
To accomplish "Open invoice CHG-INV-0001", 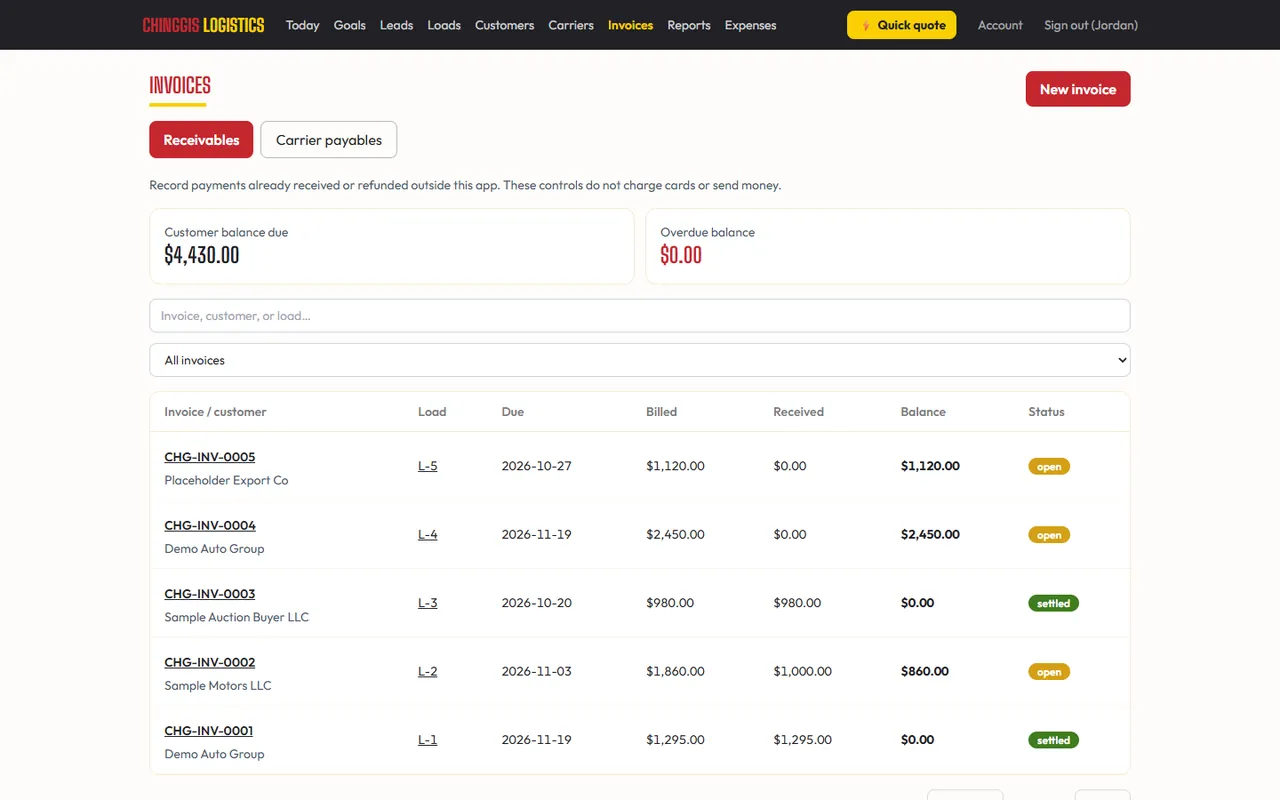I will click(x=209, y=731).
